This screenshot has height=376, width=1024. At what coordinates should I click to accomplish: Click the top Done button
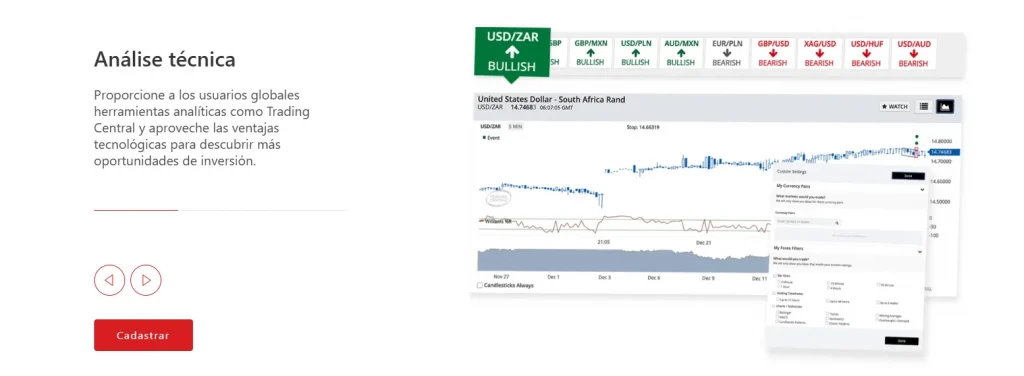pyautogui.click(x=908, y=176)
